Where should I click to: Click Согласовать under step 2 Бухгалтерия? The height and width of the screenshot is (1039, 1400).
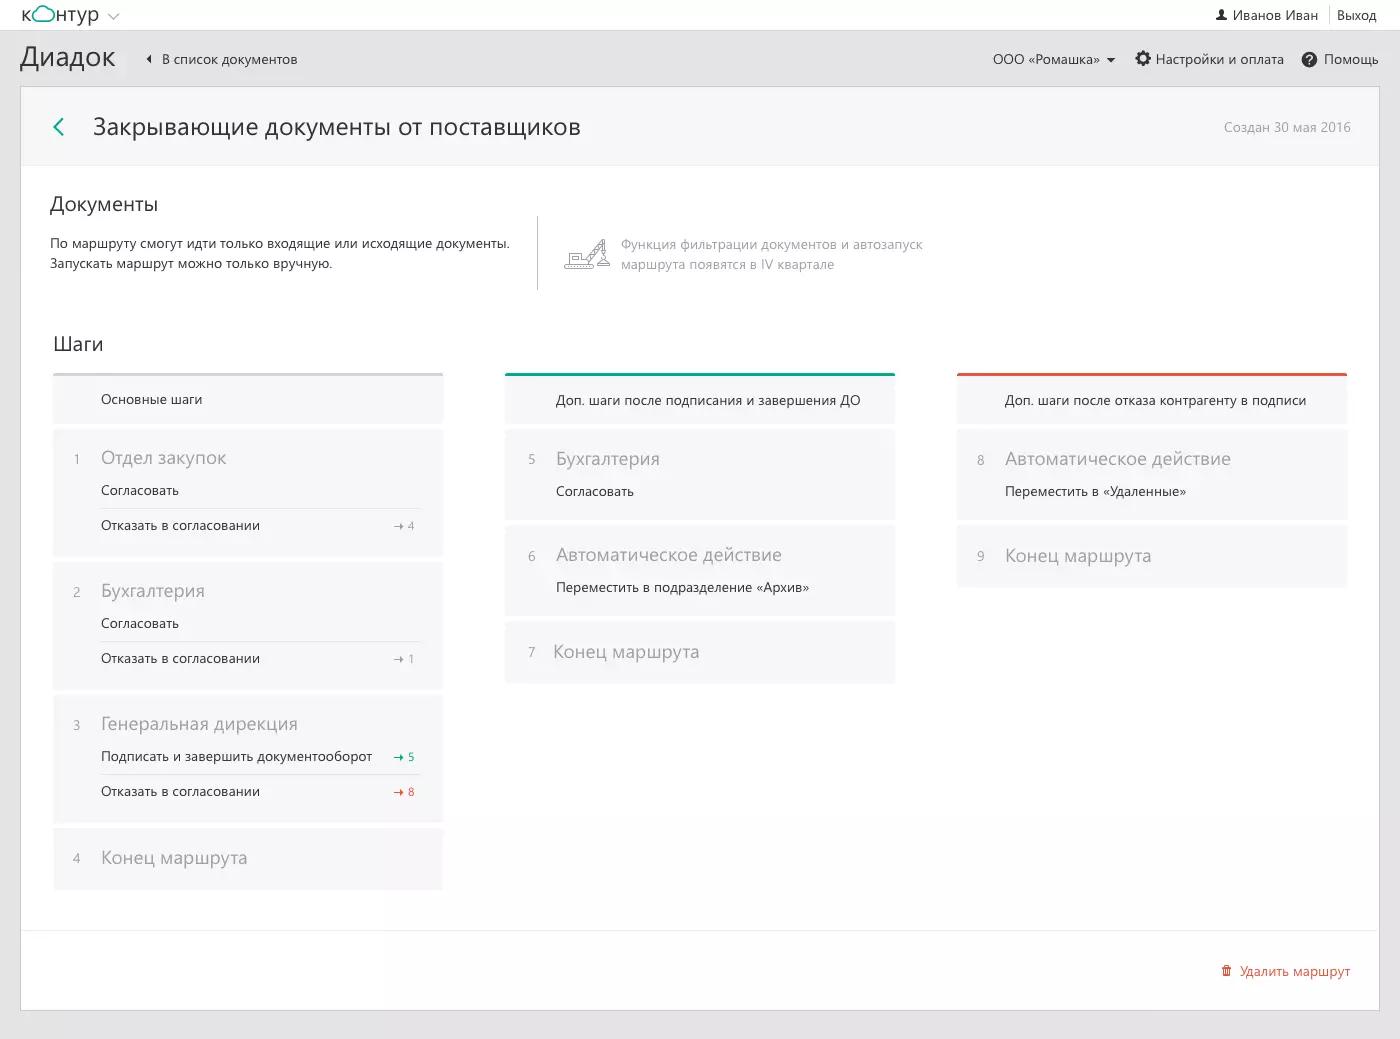tap(140, 623)
